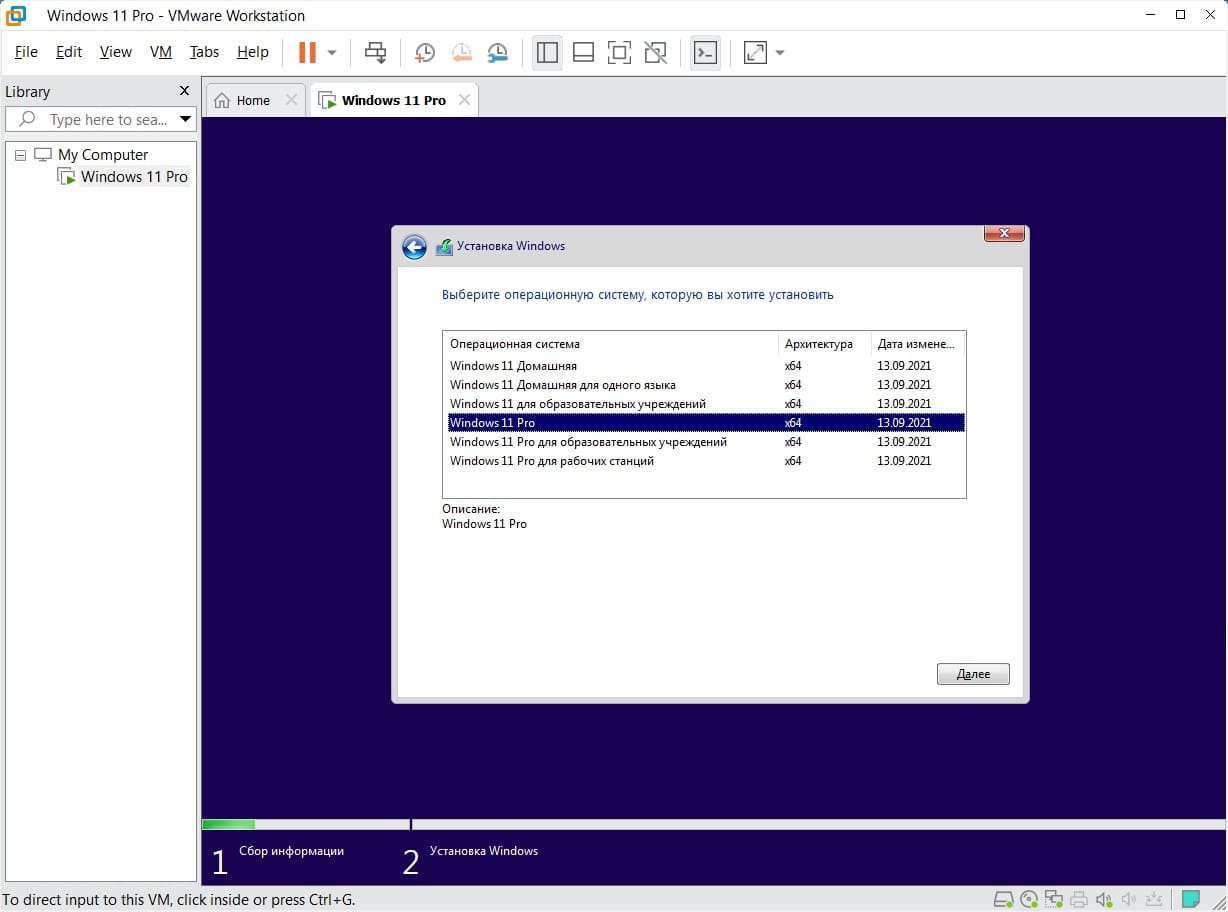Select My Computer in library
The height and width of the screenshot is (912, 1228).
tap(103, 155)
